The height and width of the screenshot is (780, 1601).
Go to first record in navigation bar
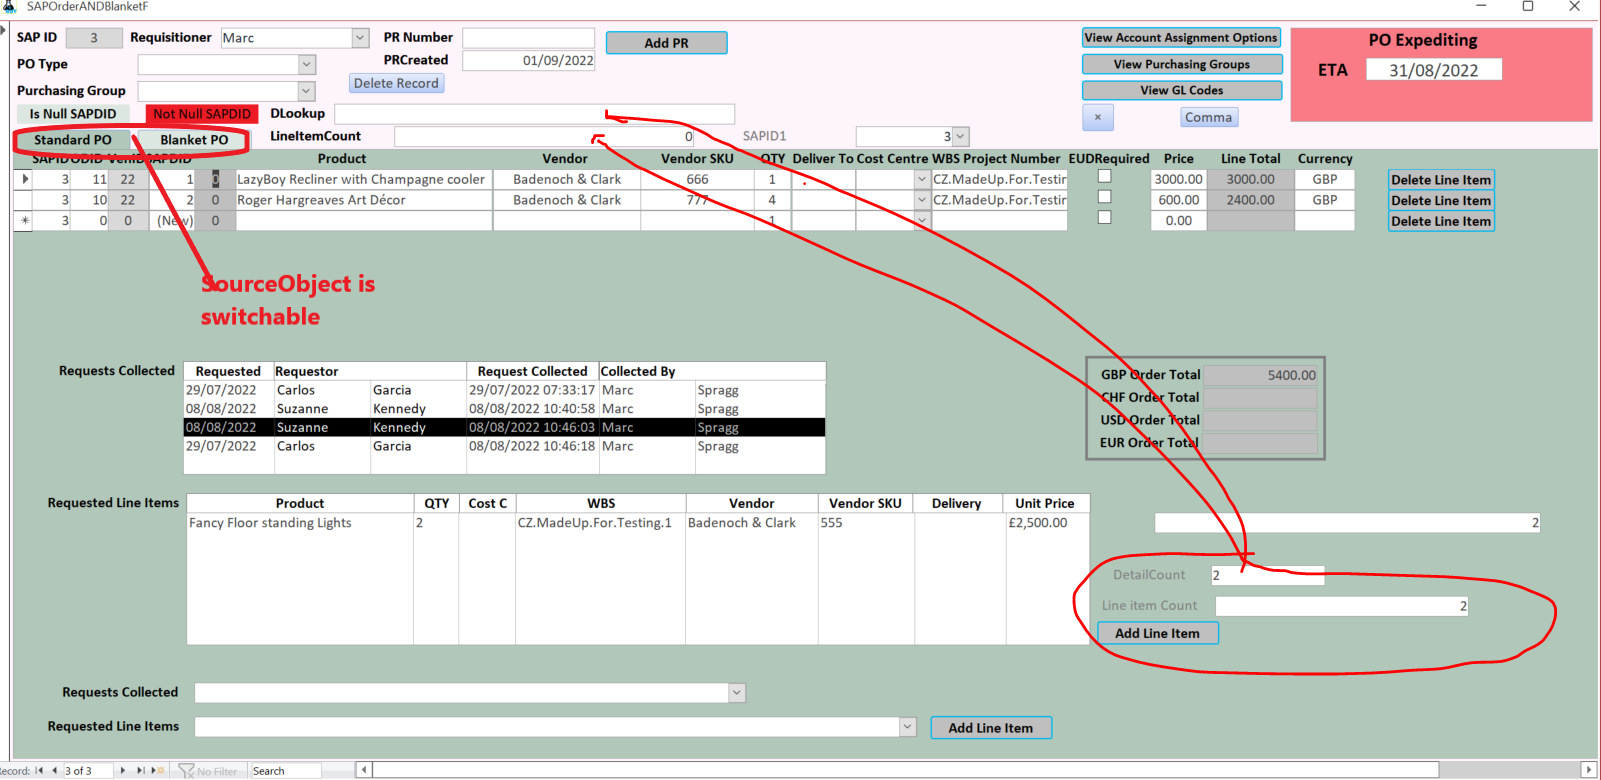click(x=39, y=770)
